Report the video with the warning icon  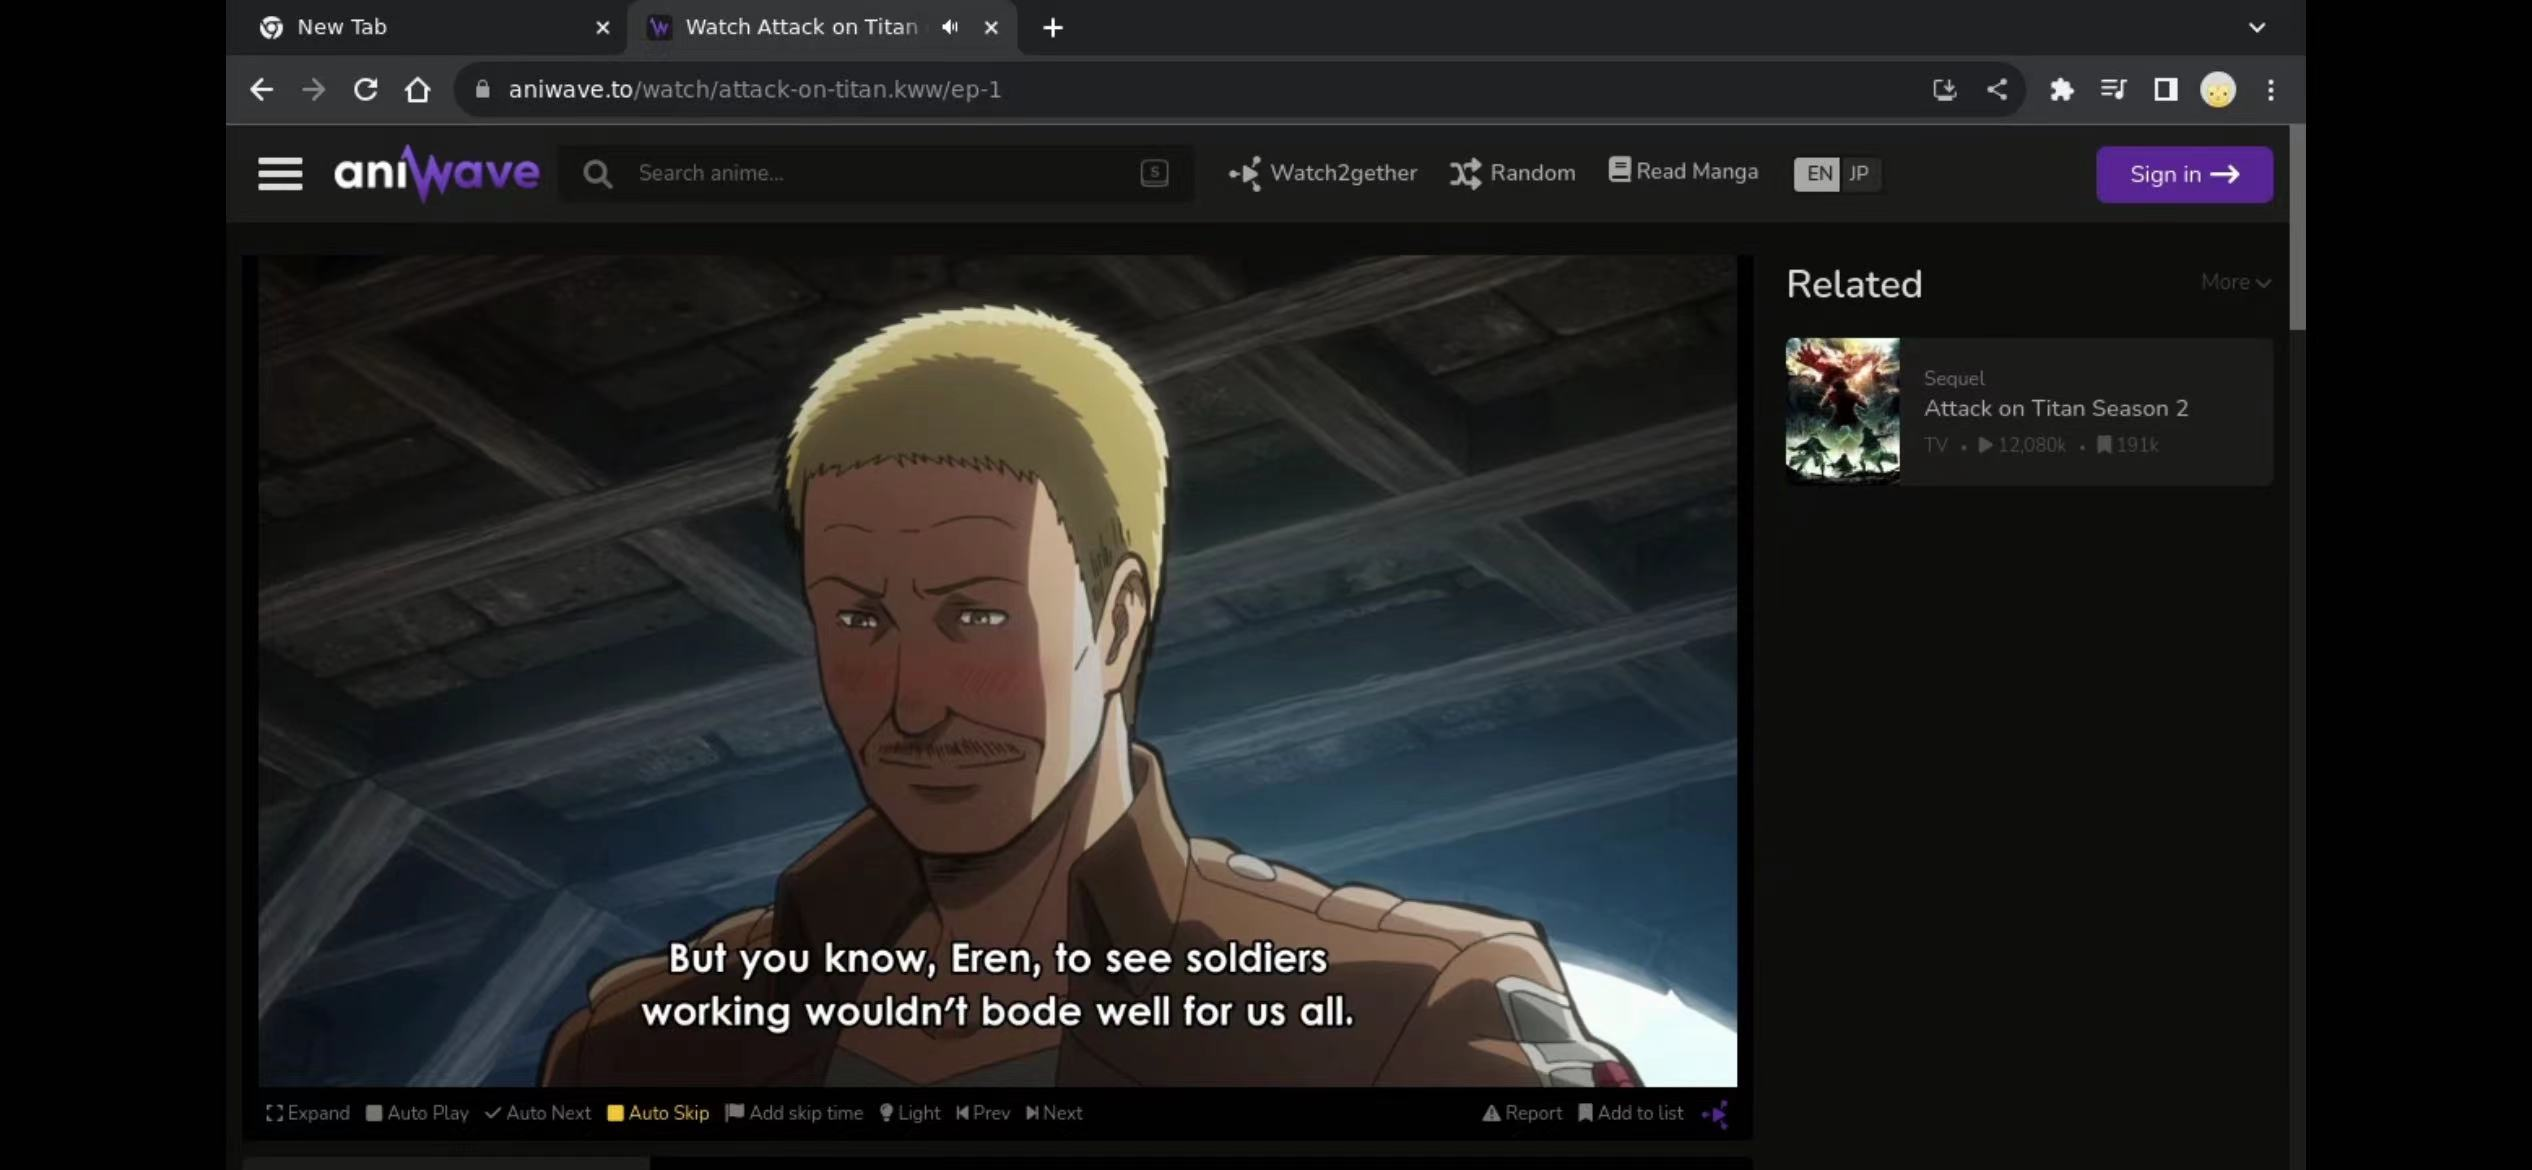1521,1113
